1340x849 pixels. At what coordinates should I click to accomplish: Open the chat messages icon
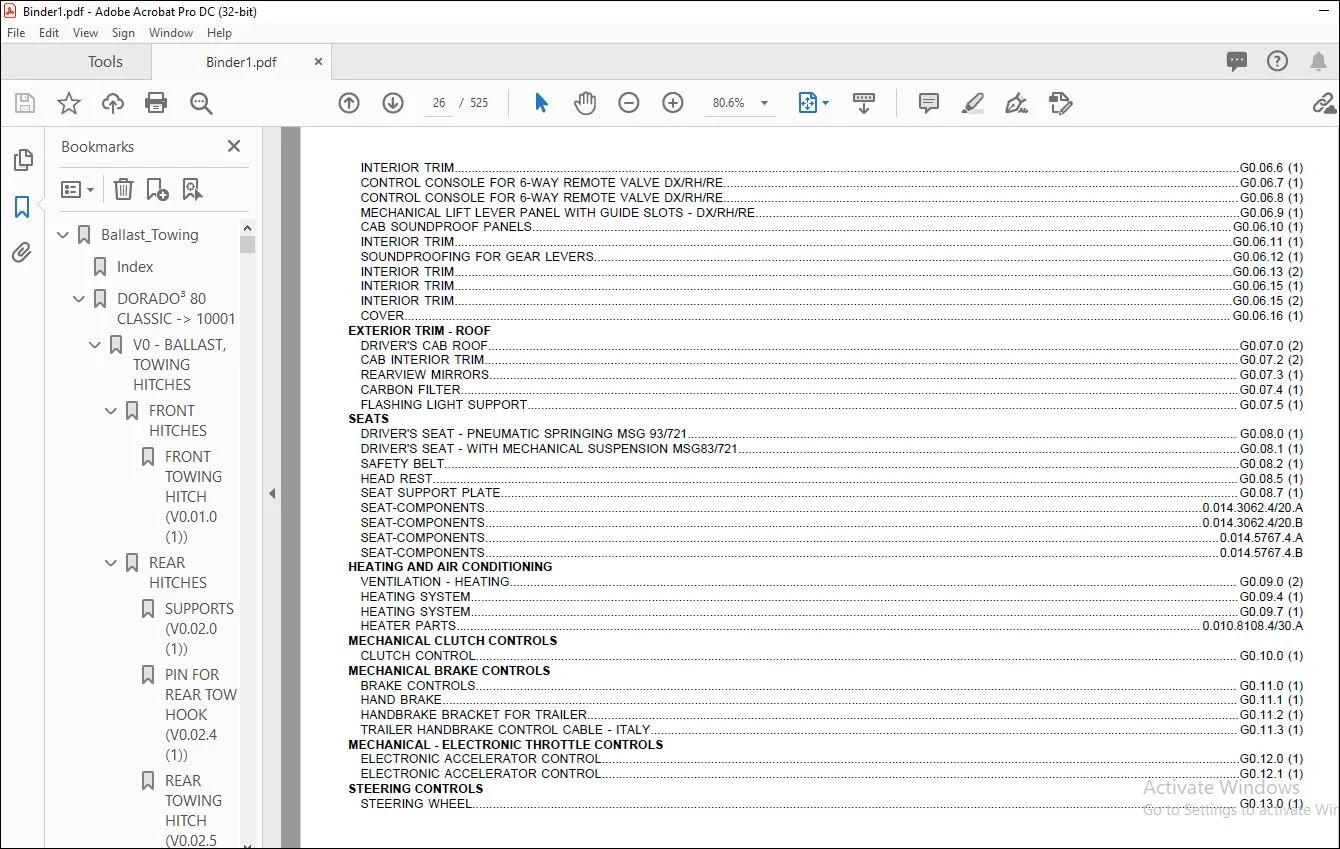pos(1237,61)
